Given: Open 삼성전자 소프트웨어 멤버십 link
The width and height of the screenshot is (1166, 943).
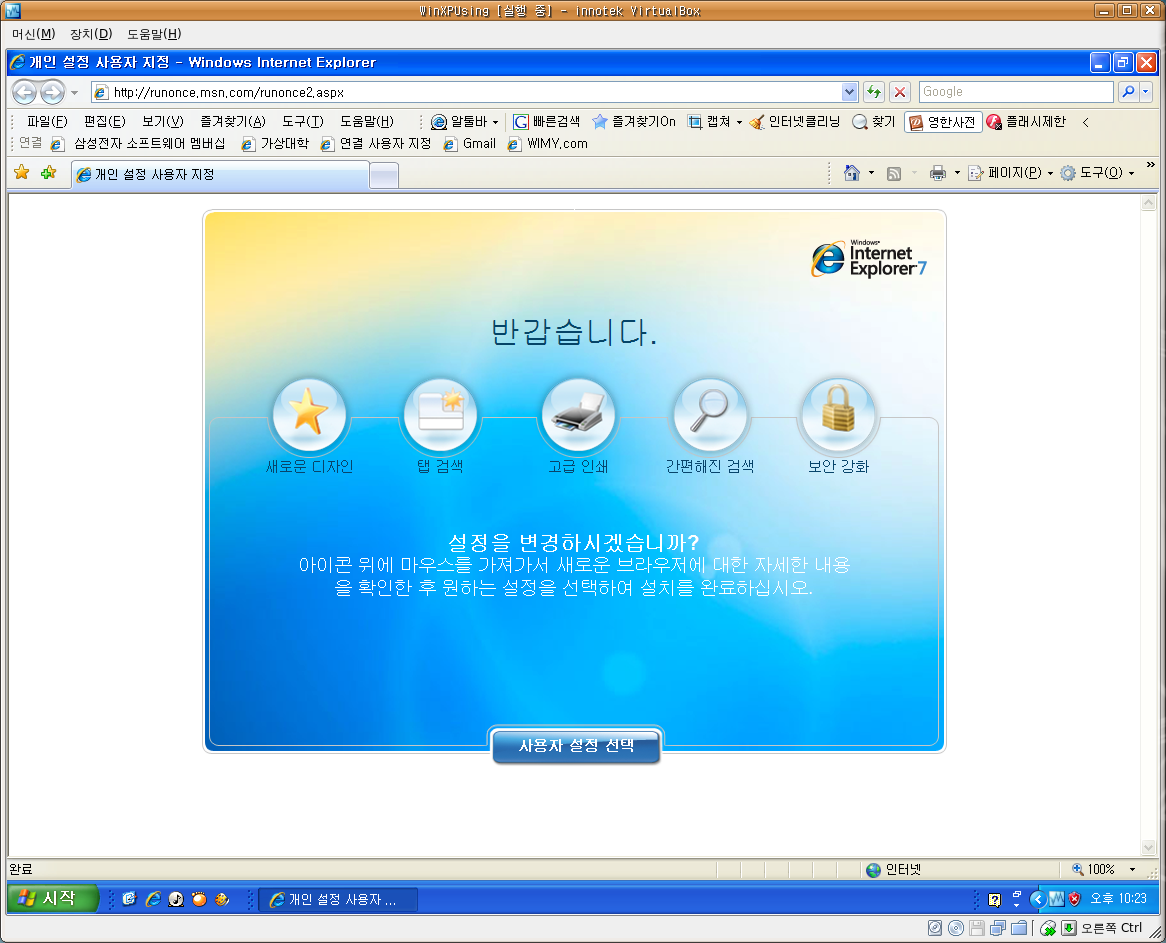Looking at the screenshot, I should pos(138,144).
